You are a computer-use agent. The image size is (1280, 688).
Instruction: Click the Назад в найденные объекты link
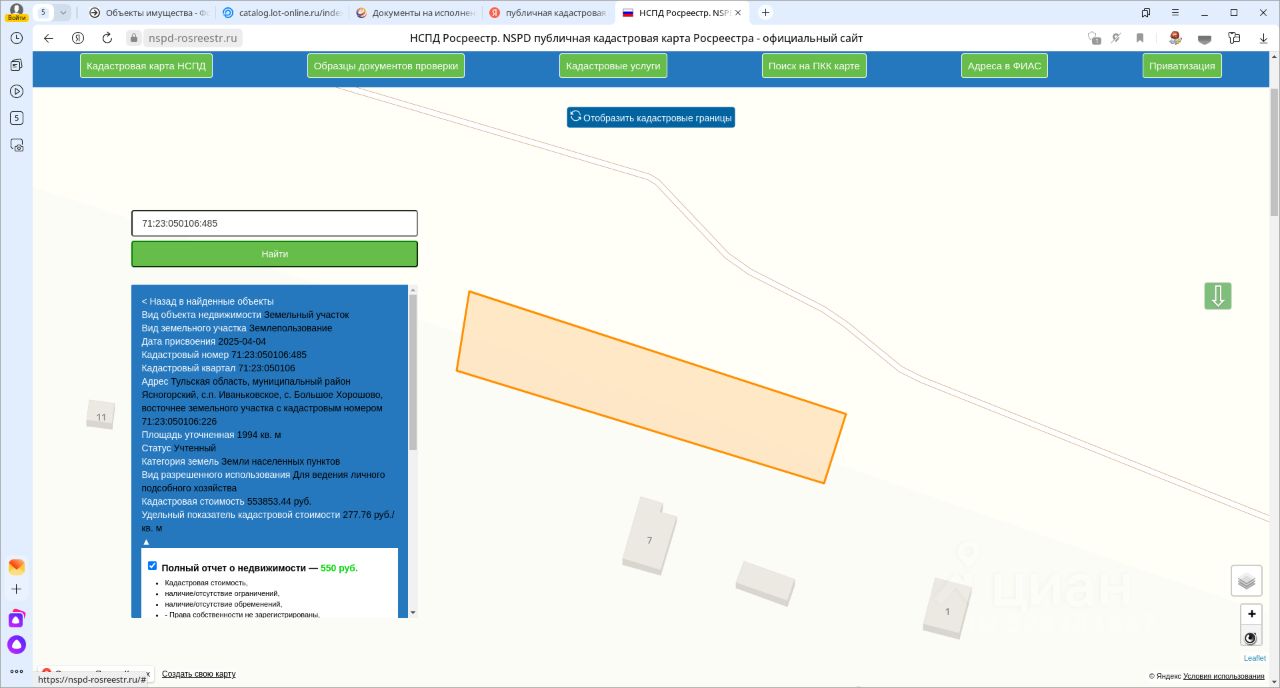[207, 301]
